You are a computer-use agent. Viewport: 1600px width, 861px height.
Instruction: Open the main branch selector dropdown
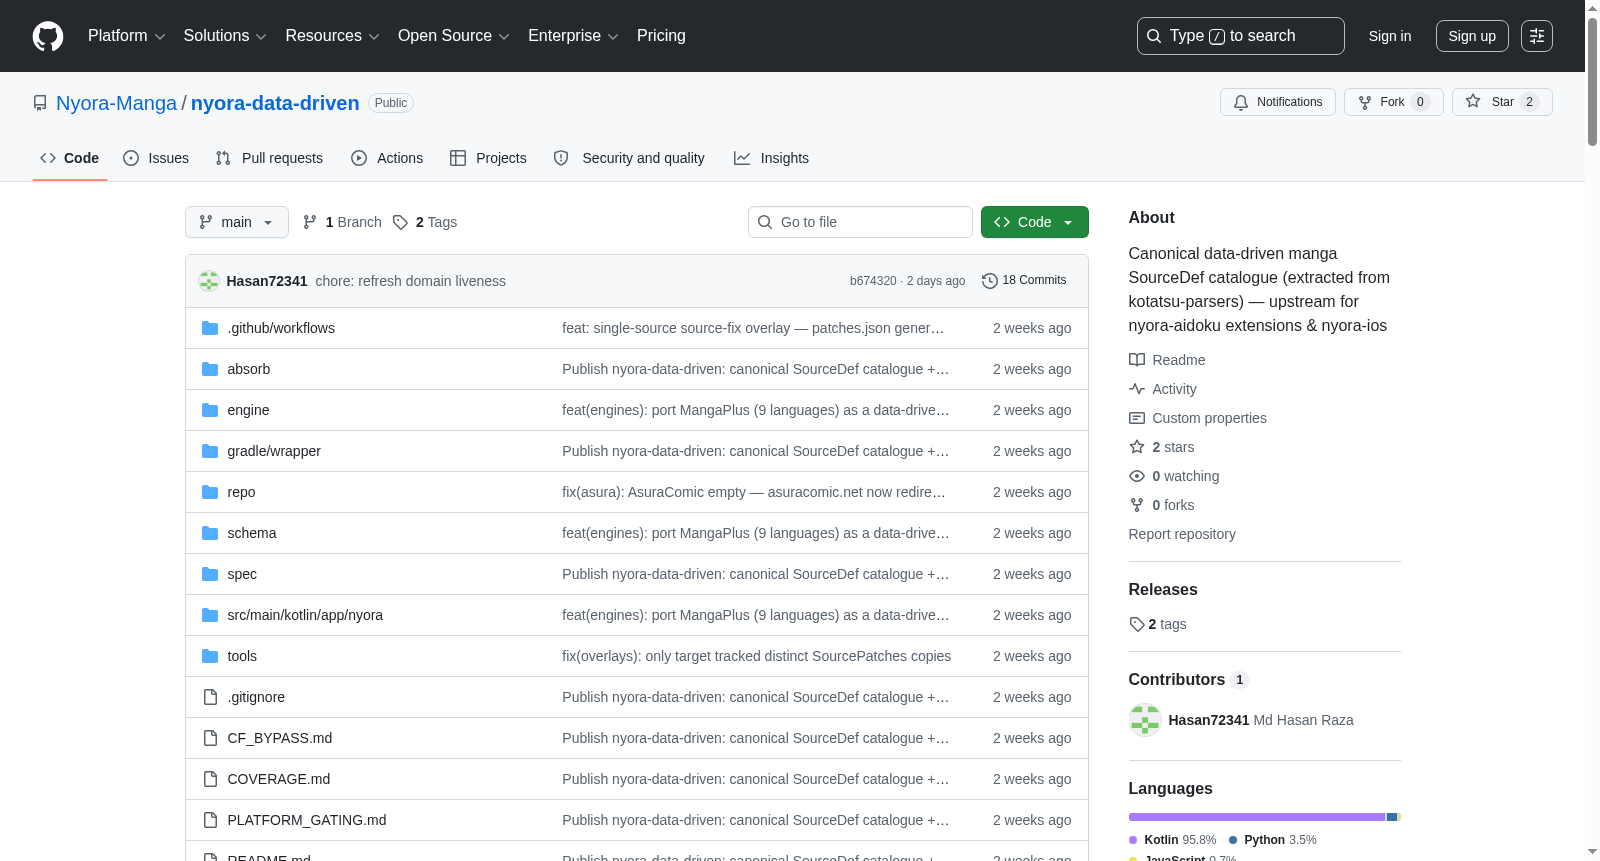237,222
